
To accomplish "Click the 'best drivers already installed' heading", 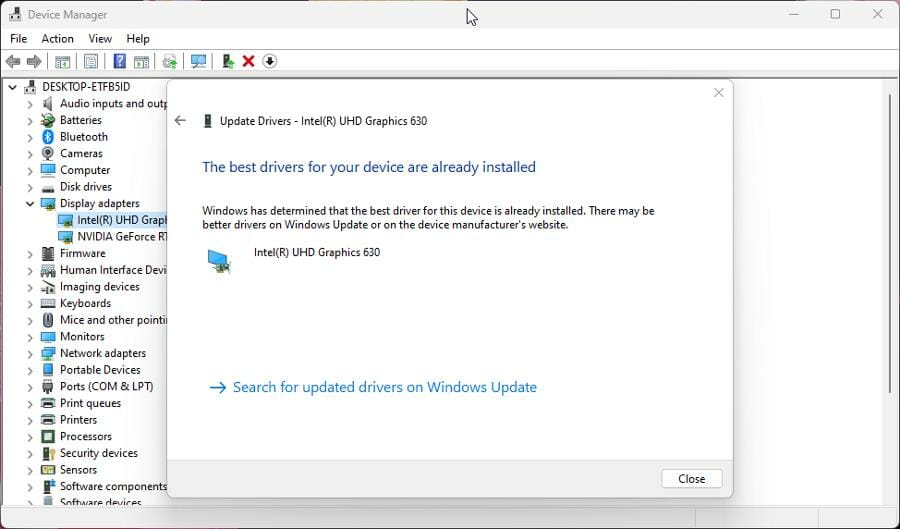I will pos(369,167).
